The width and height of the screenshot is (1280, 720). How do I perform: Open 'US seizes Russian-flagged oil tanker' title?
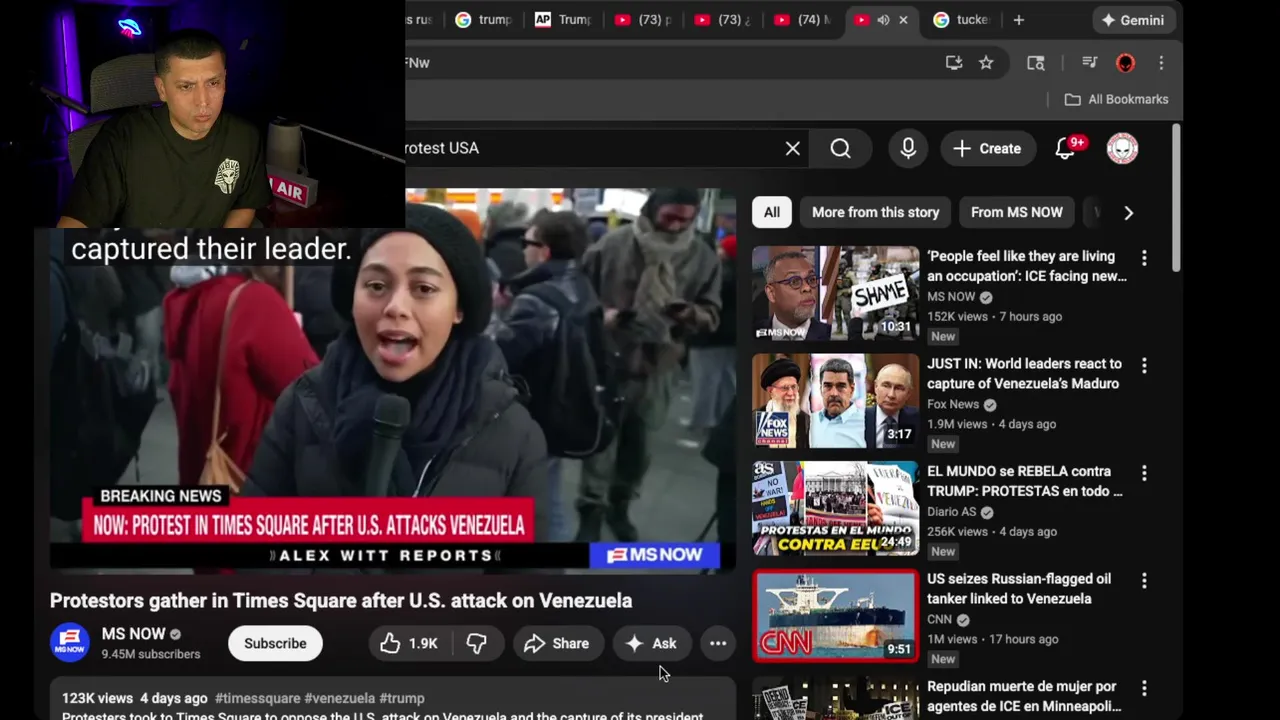pos(1019,588)
